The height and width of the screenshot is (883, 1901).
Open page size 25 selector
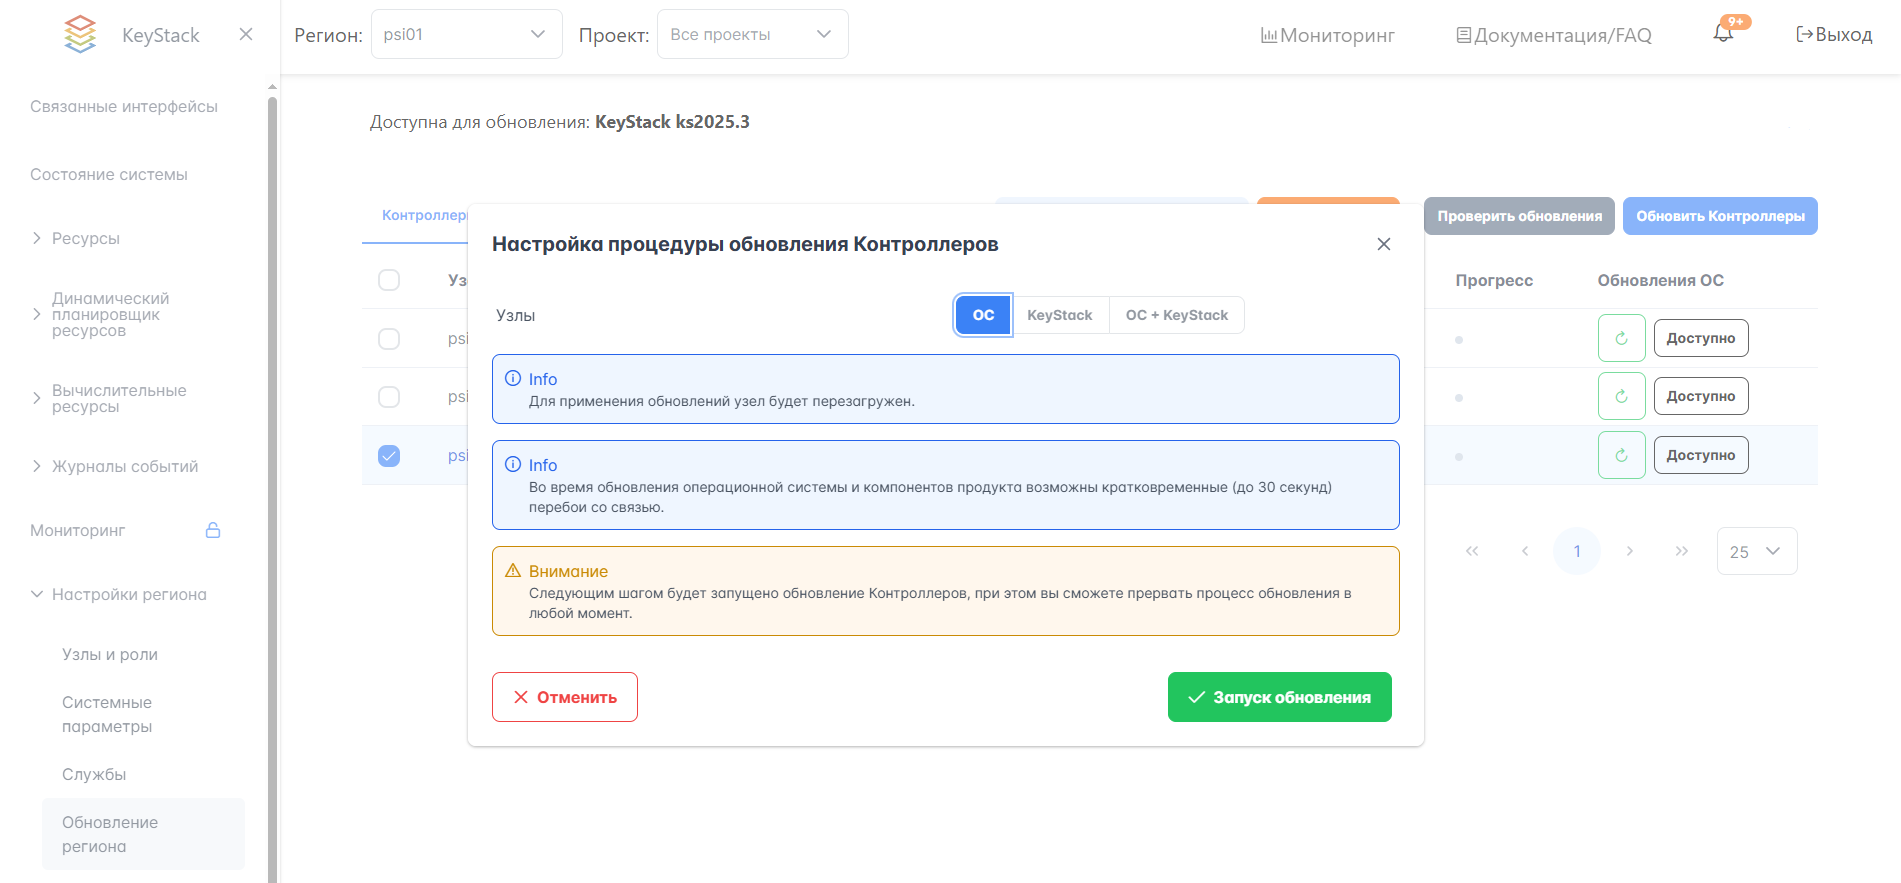[x=1756, y=551]
